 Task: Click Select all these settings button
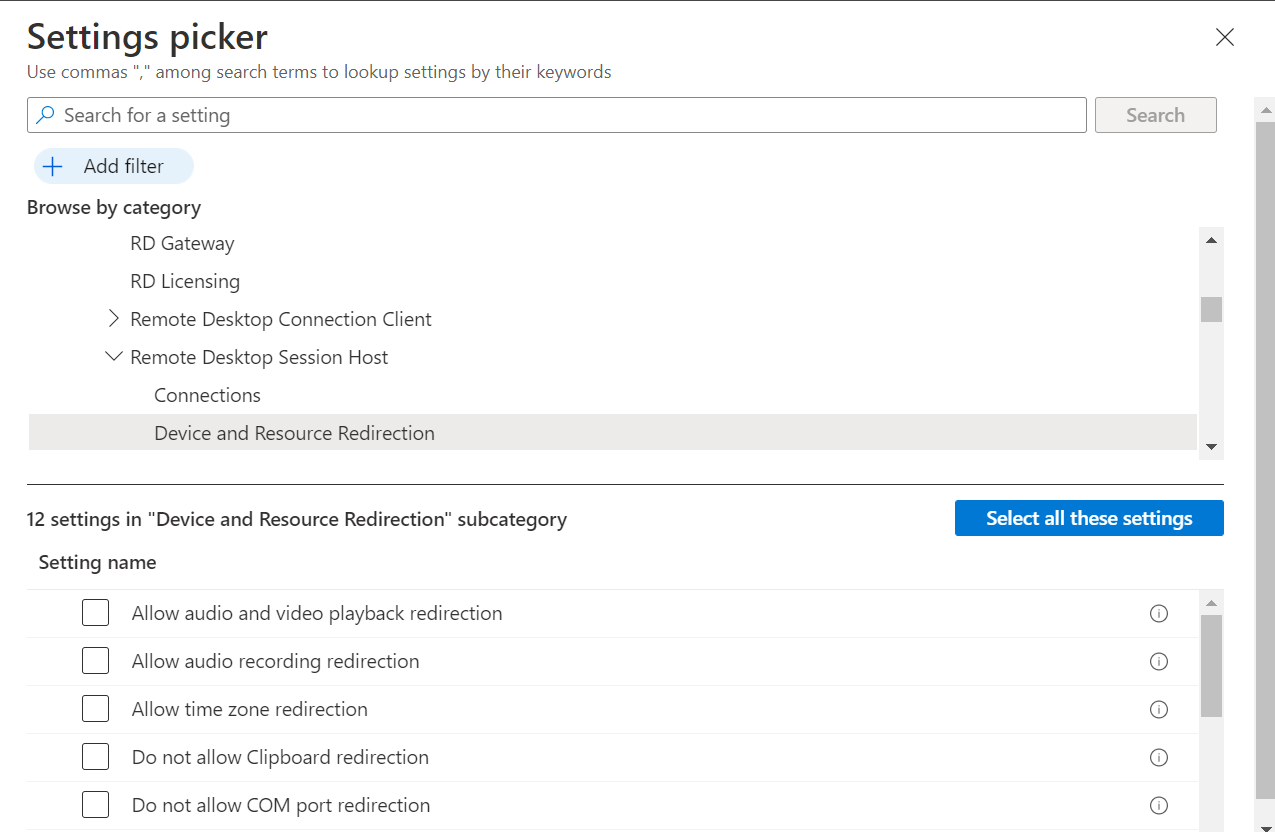tap(1089, 518)
